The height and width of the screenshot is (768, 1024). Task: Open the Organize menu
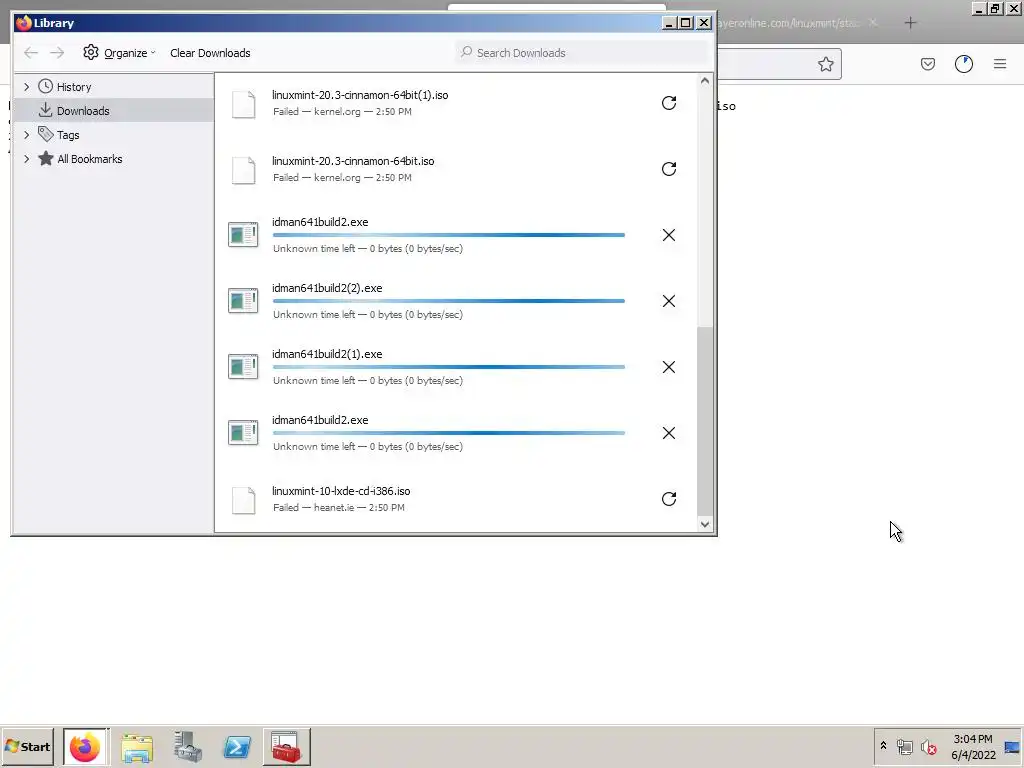(120, 53)
